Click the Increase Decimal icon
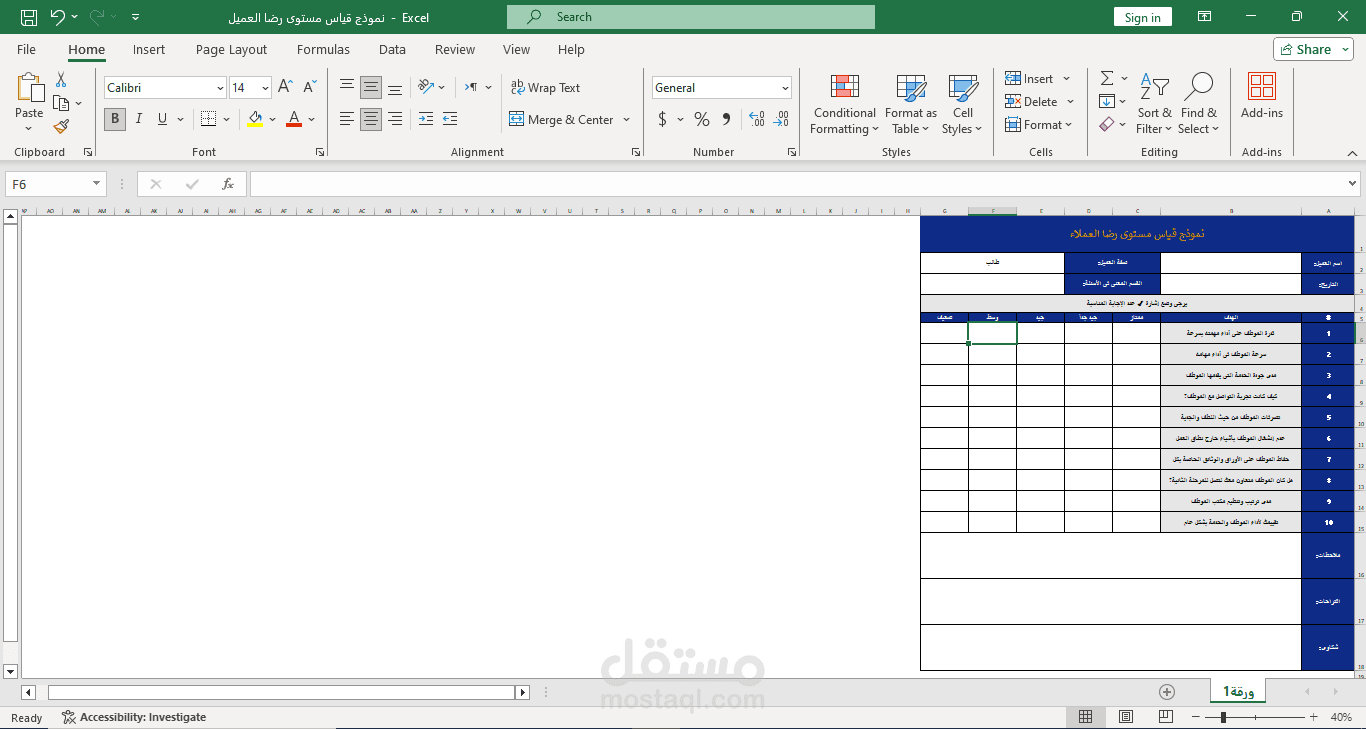The image size is (1366, 729). click(756, 119)
